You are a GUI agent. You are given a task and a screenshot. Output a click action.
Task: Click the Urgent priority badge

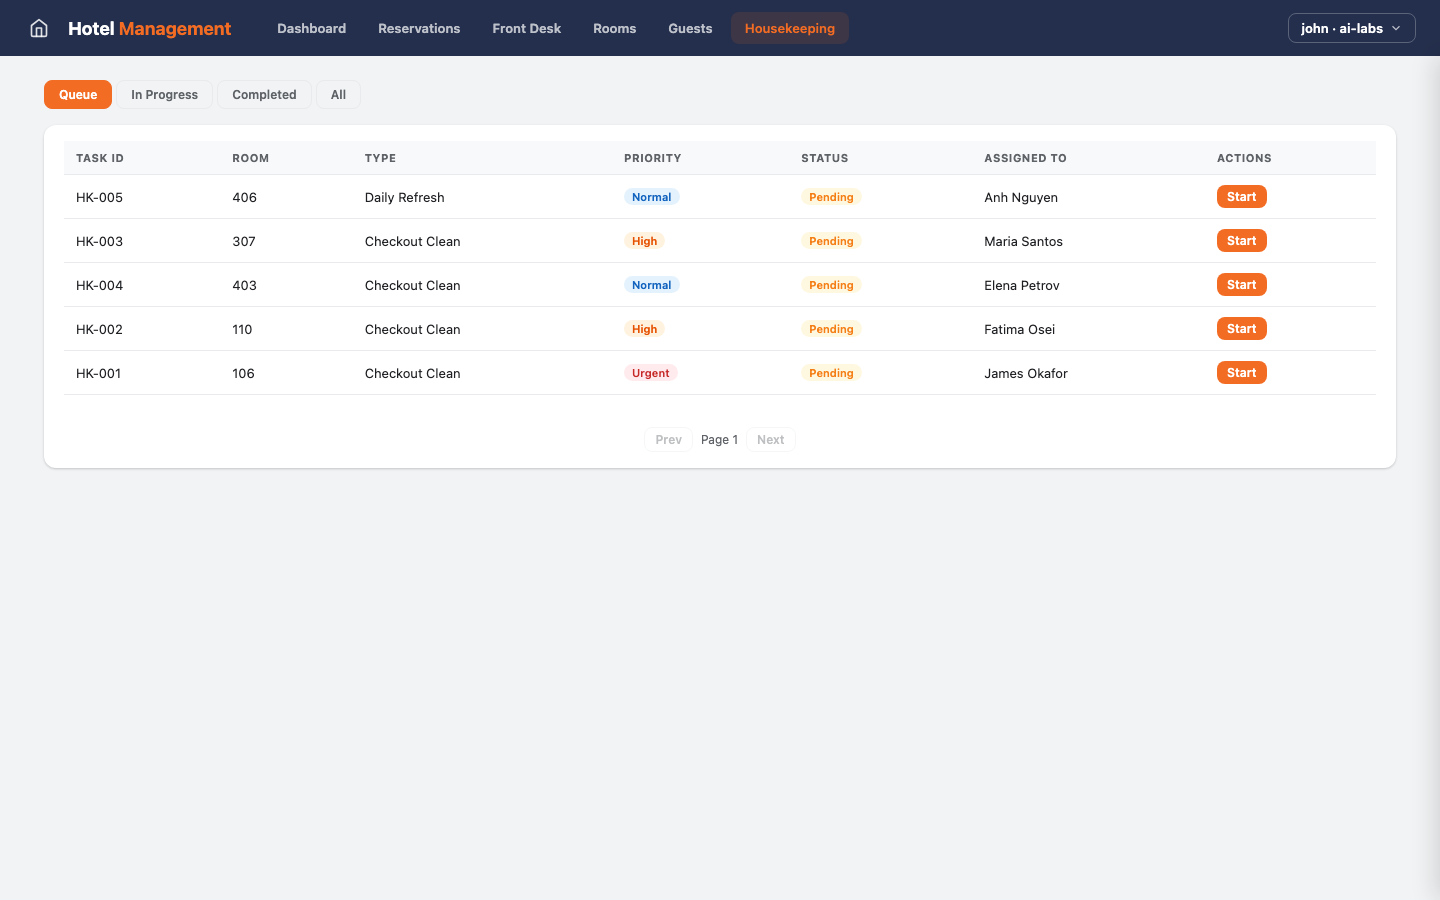coord(650,373)
